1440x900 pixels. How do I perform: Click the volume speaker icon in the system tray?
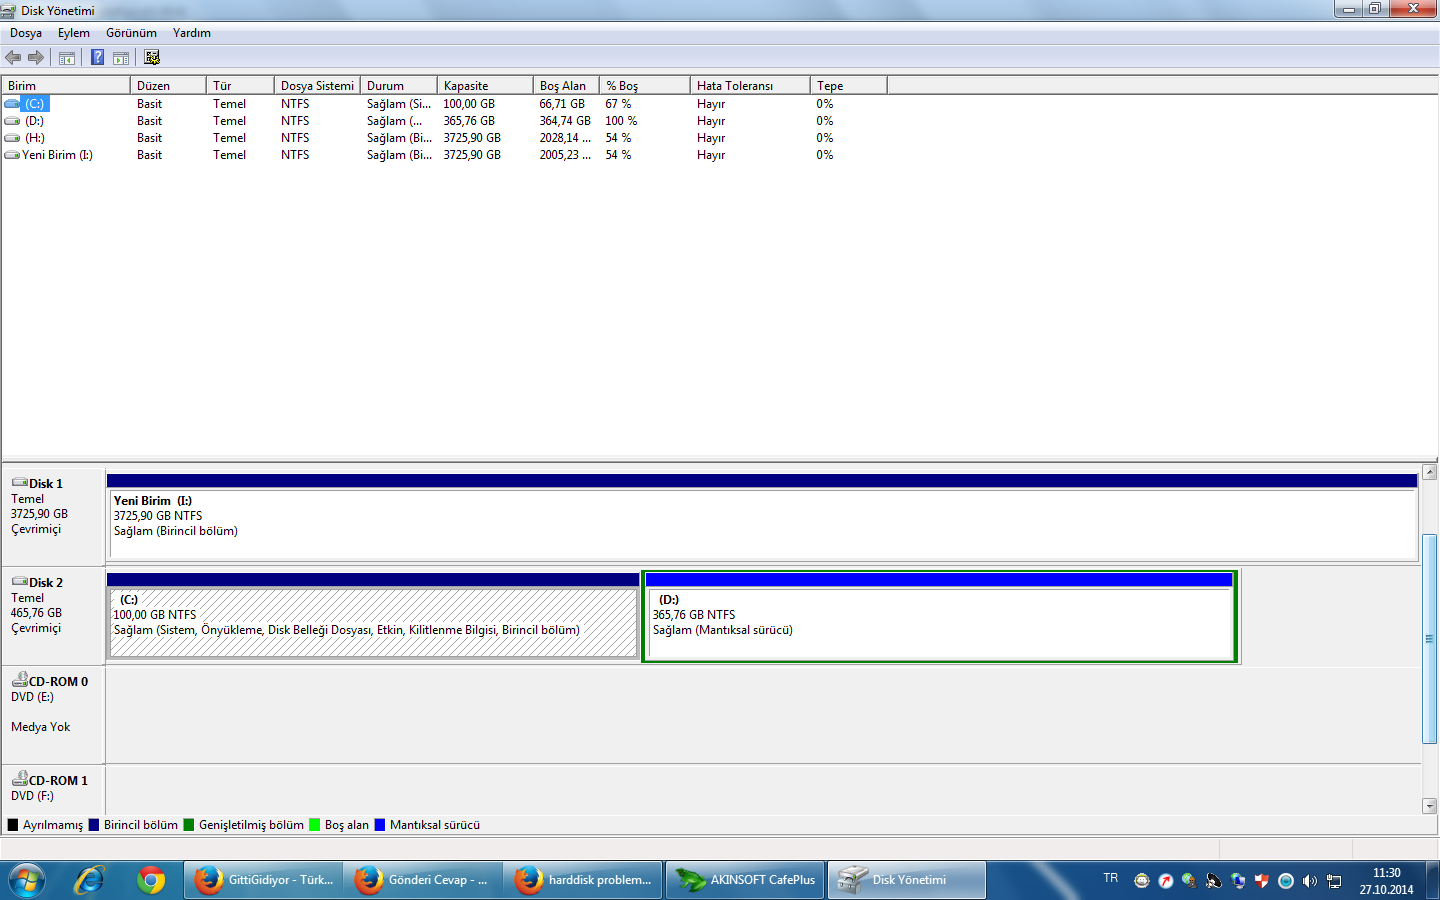pos(1310,881)
